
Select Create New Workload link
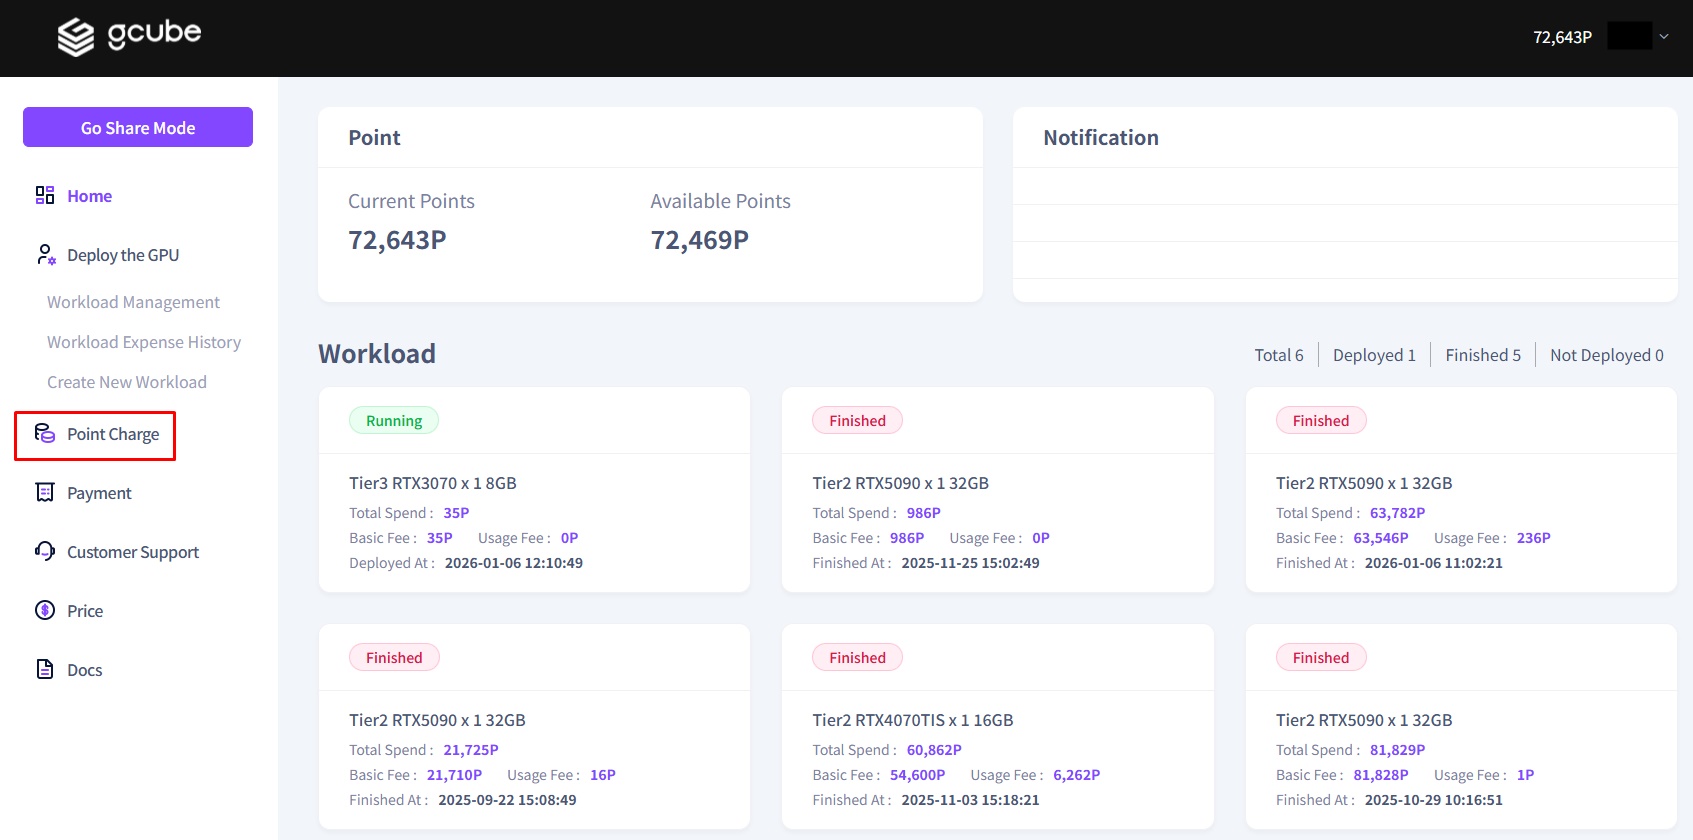pos(127,382)
